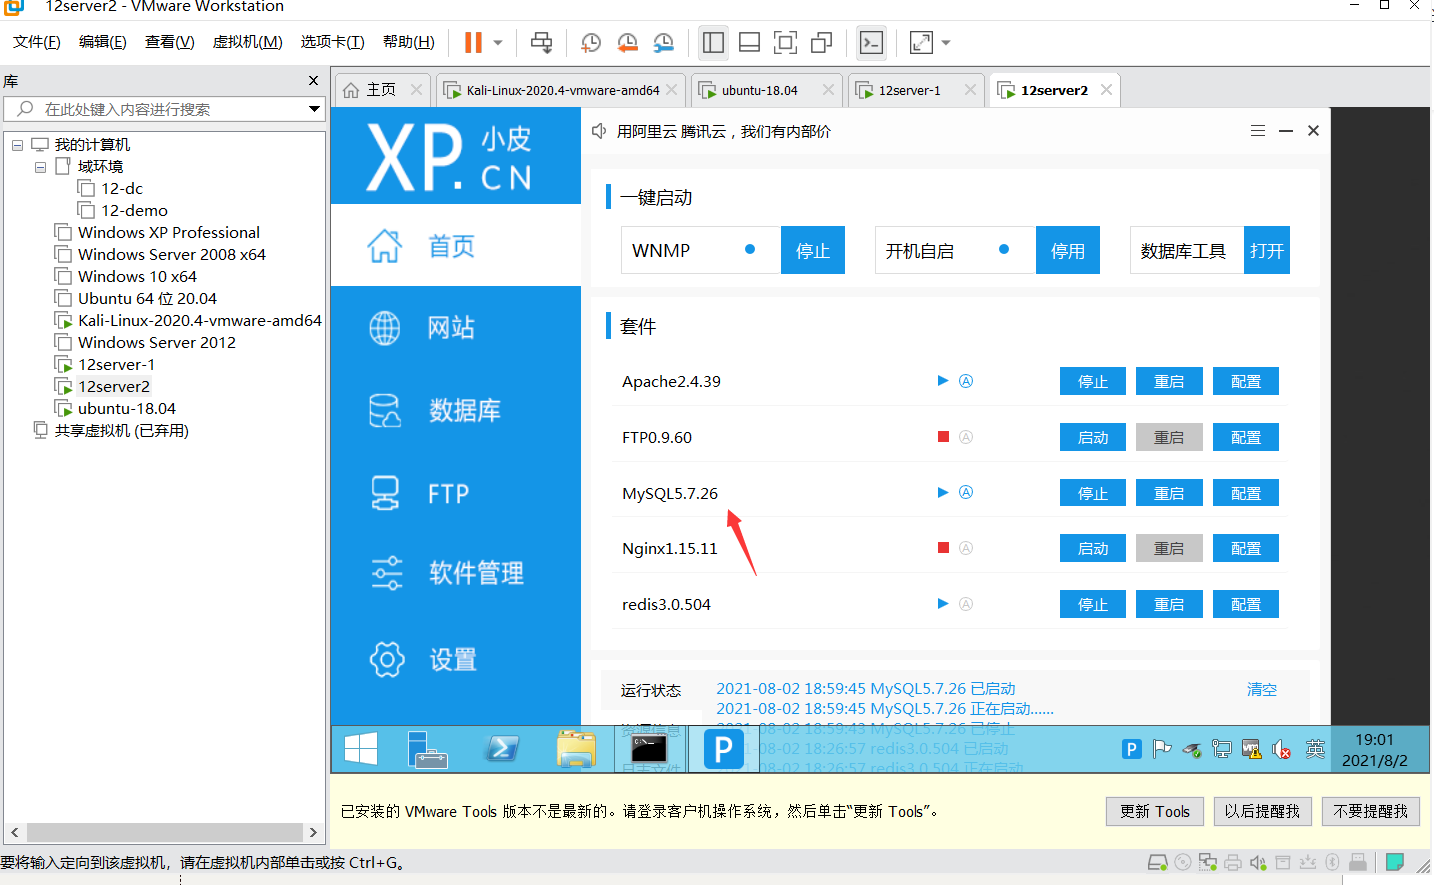
Task: Toggle auto-start circle icon for Apache2.4.39
Action: [966, 381]
